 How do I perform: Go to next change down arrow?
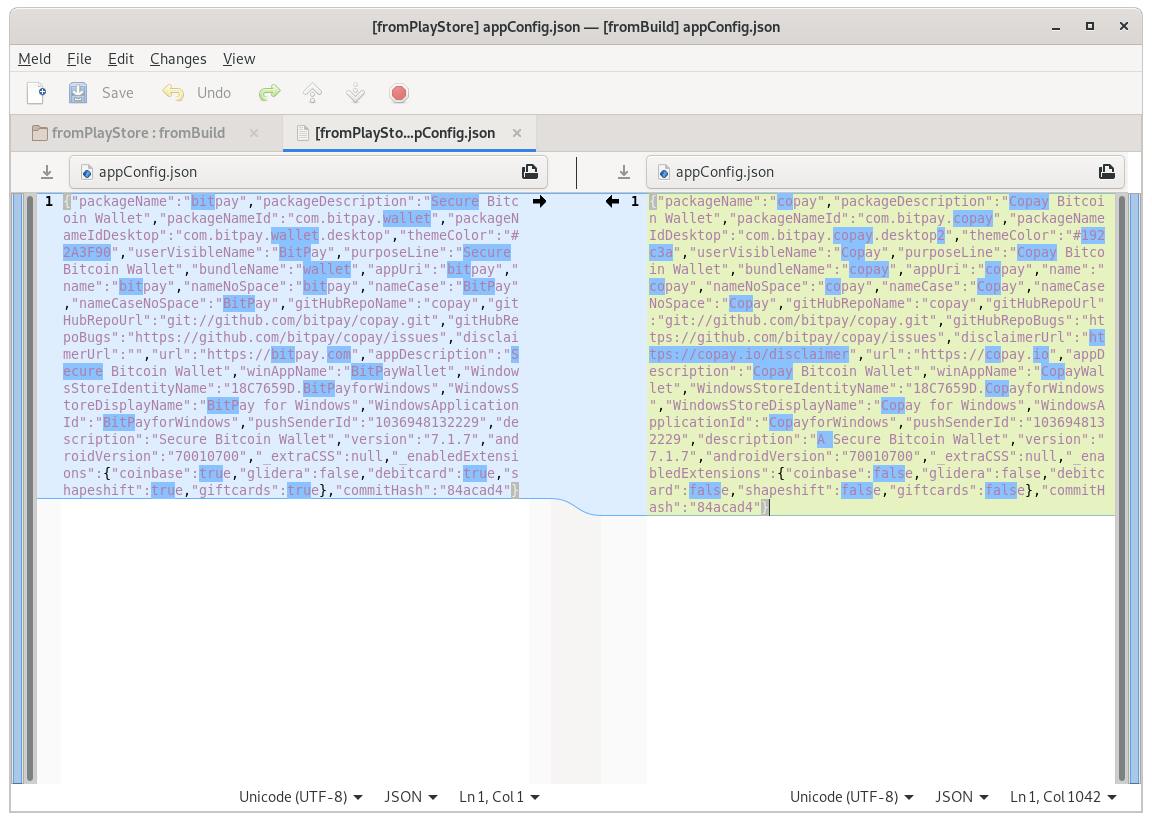click(355, 93)
